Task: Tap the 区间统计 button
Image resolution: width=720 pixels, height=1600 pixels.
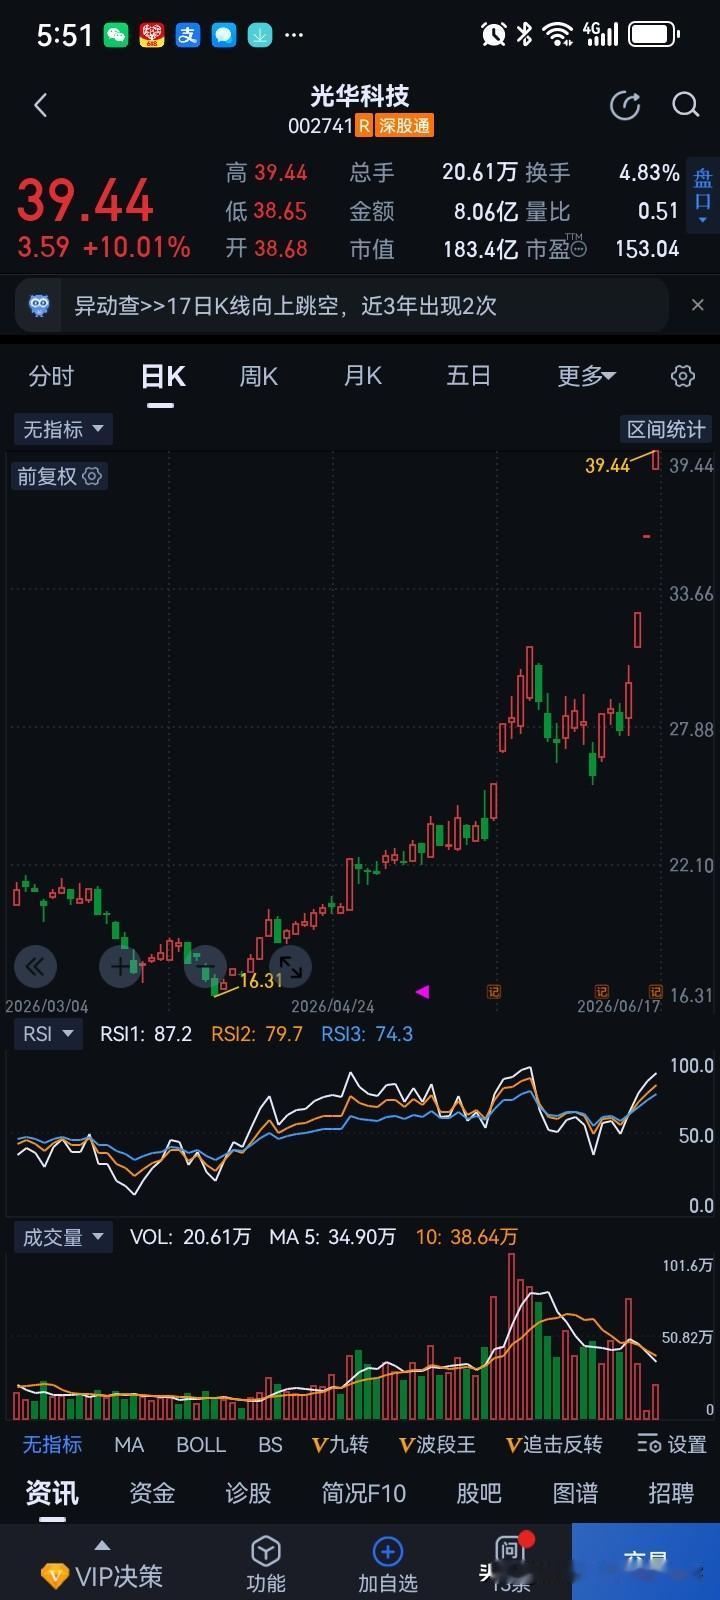Action: click(666, 429)
